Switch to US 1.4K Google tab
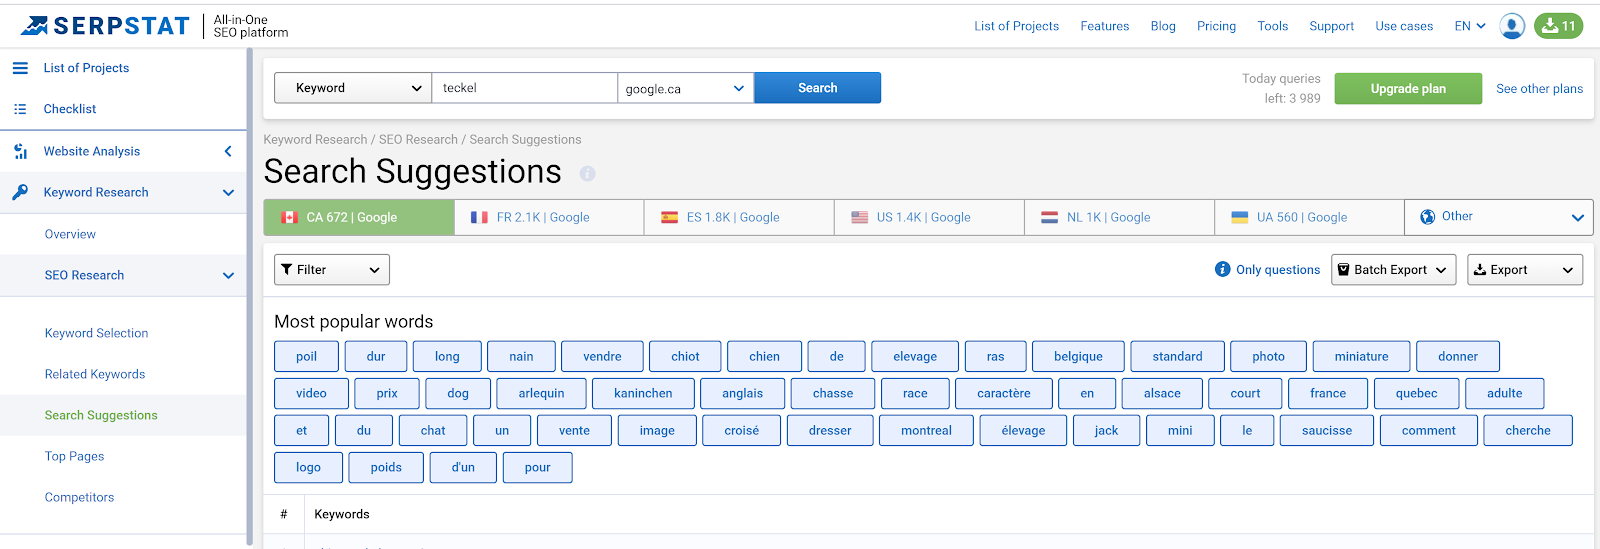The image size is (1600, 549). (x=929, y=217)
